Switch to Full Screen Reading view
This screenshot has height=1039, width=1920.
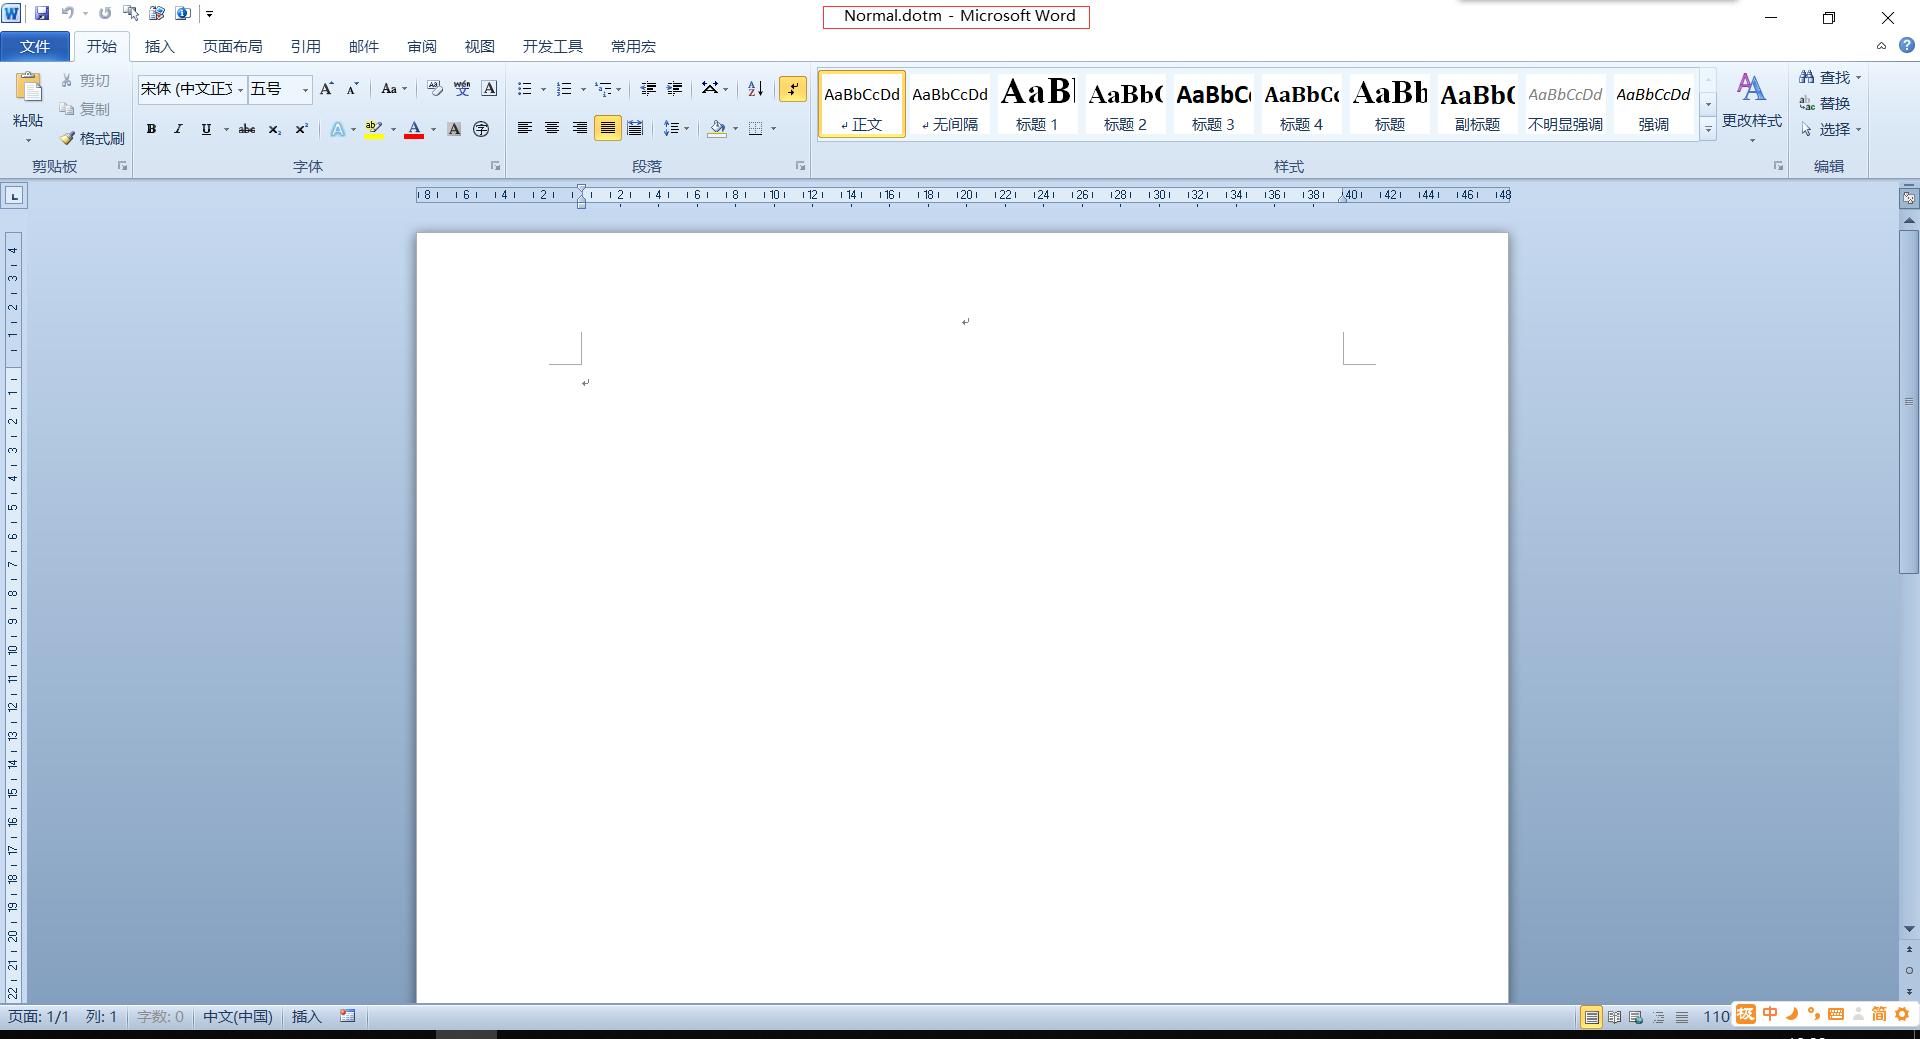tap(1614, 1017)
